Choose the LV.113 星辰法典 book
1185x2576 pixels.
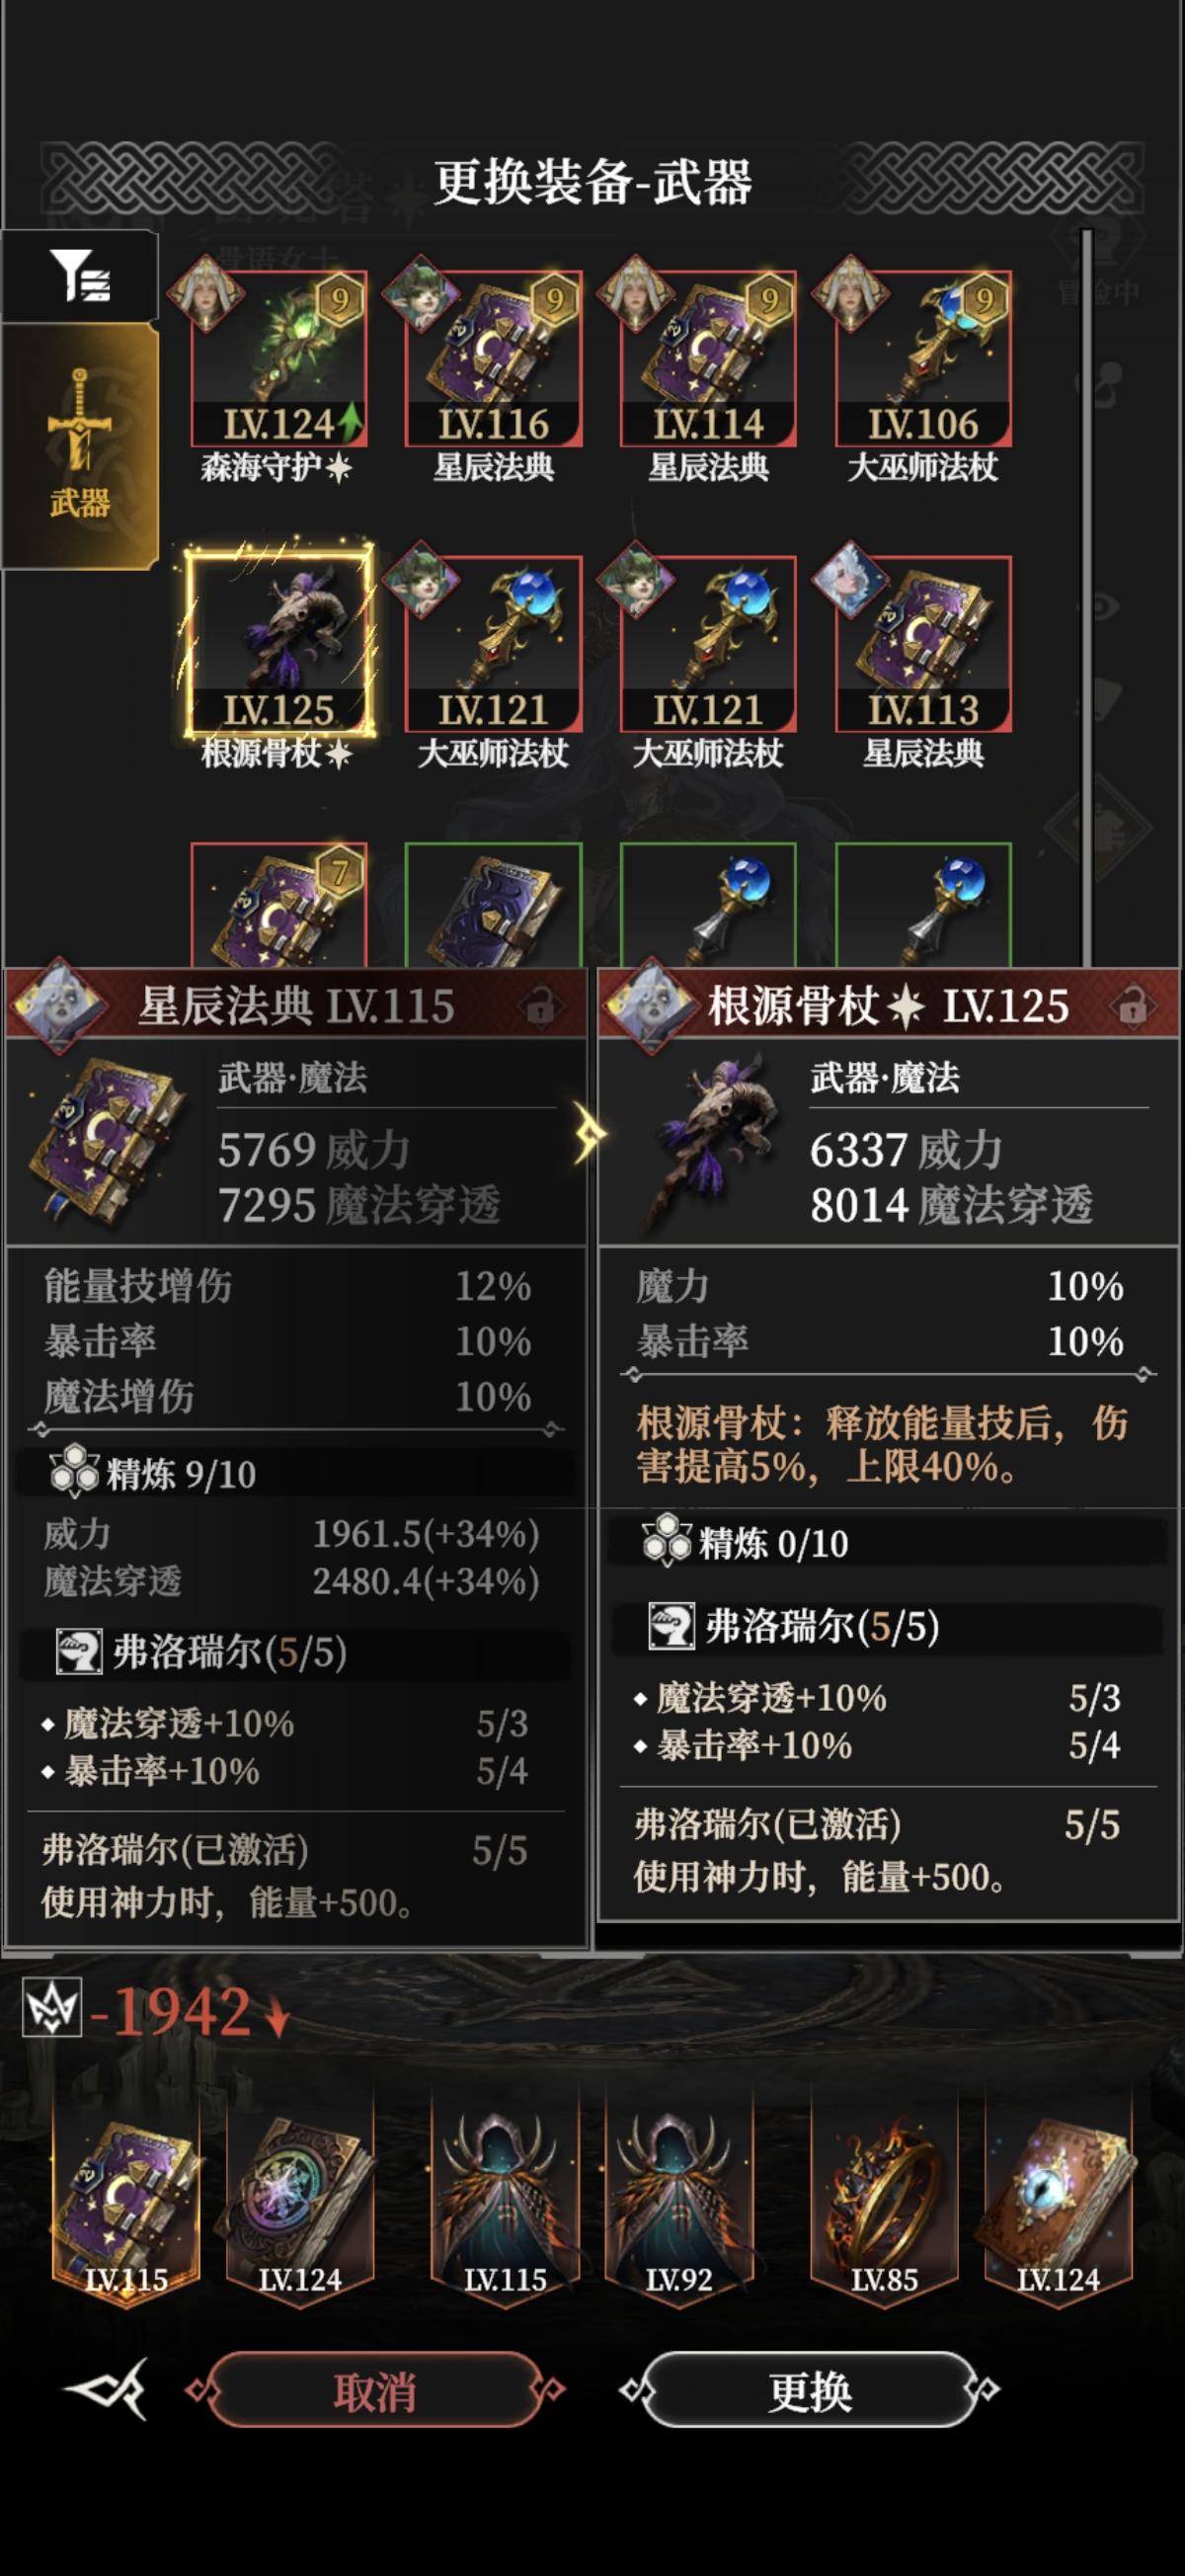coord(923,645)
